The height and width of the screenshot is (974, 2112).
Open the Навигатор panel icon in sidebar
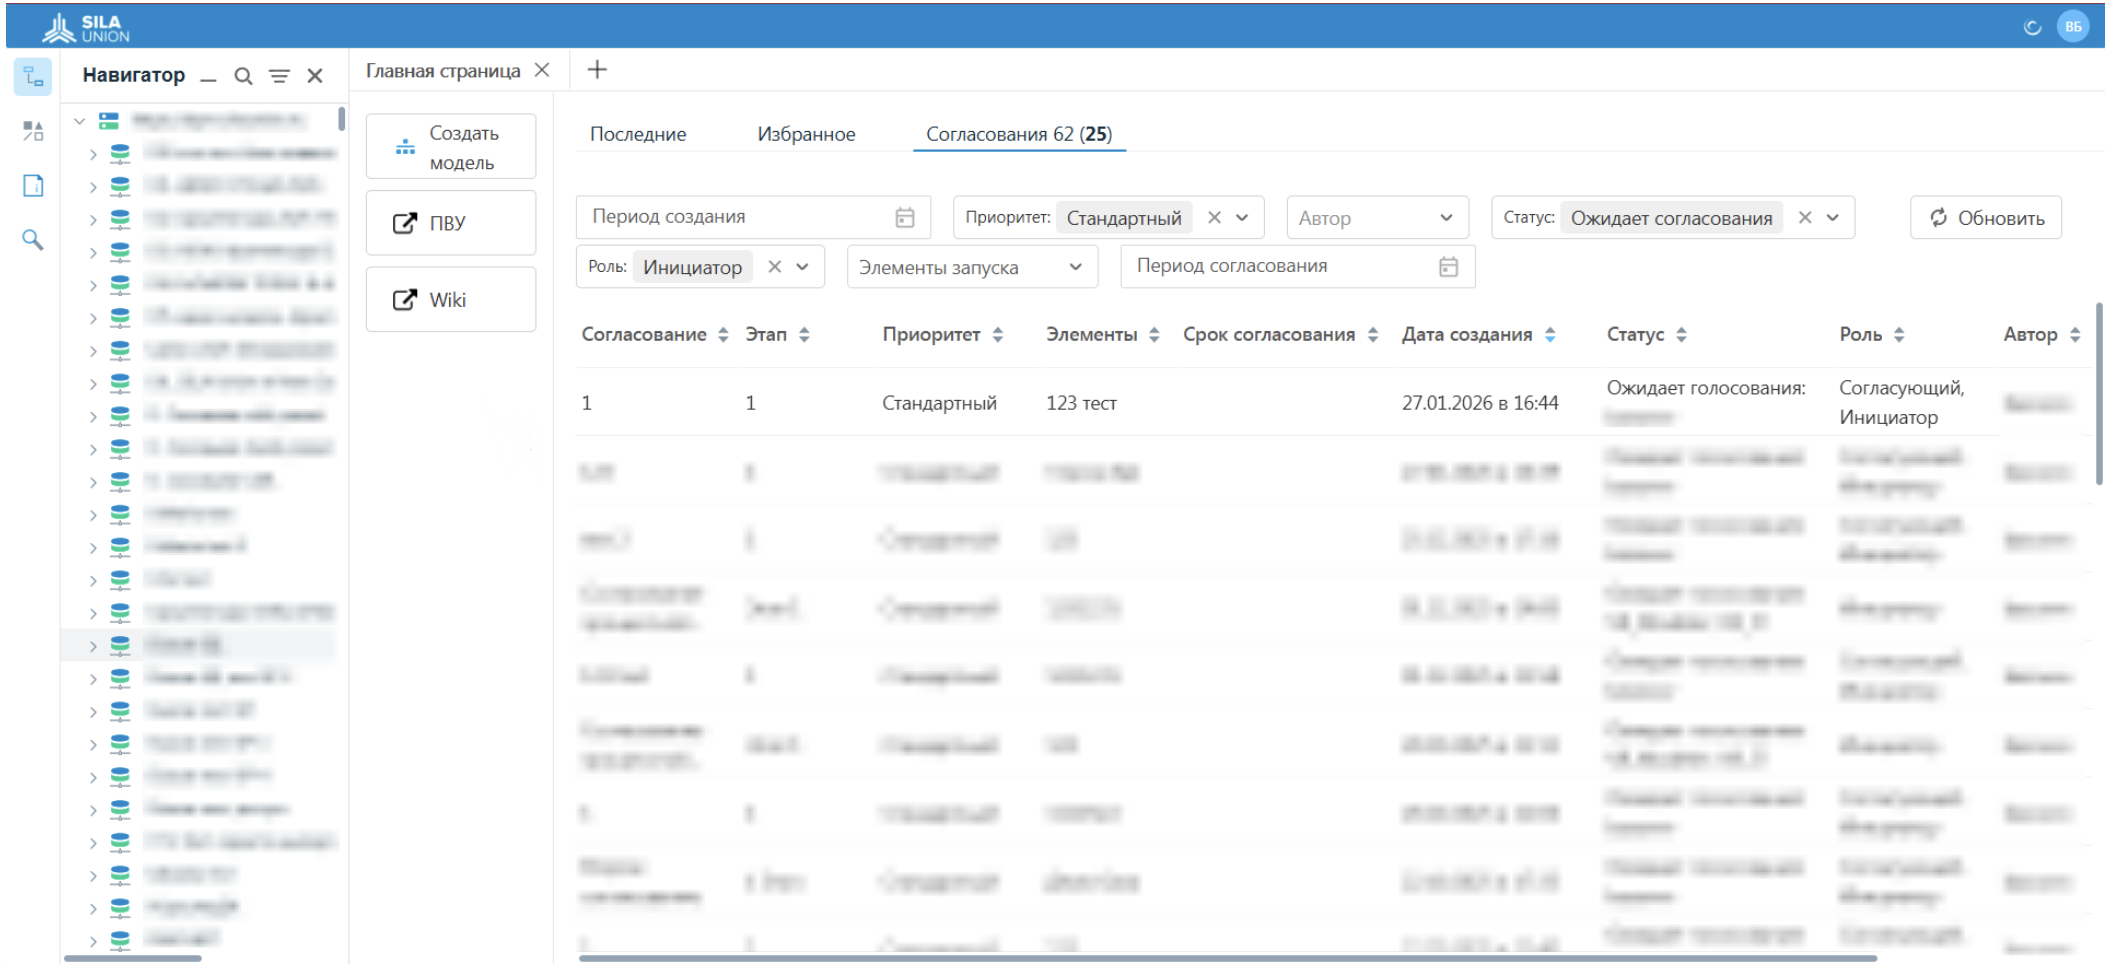tap(33, 77)
